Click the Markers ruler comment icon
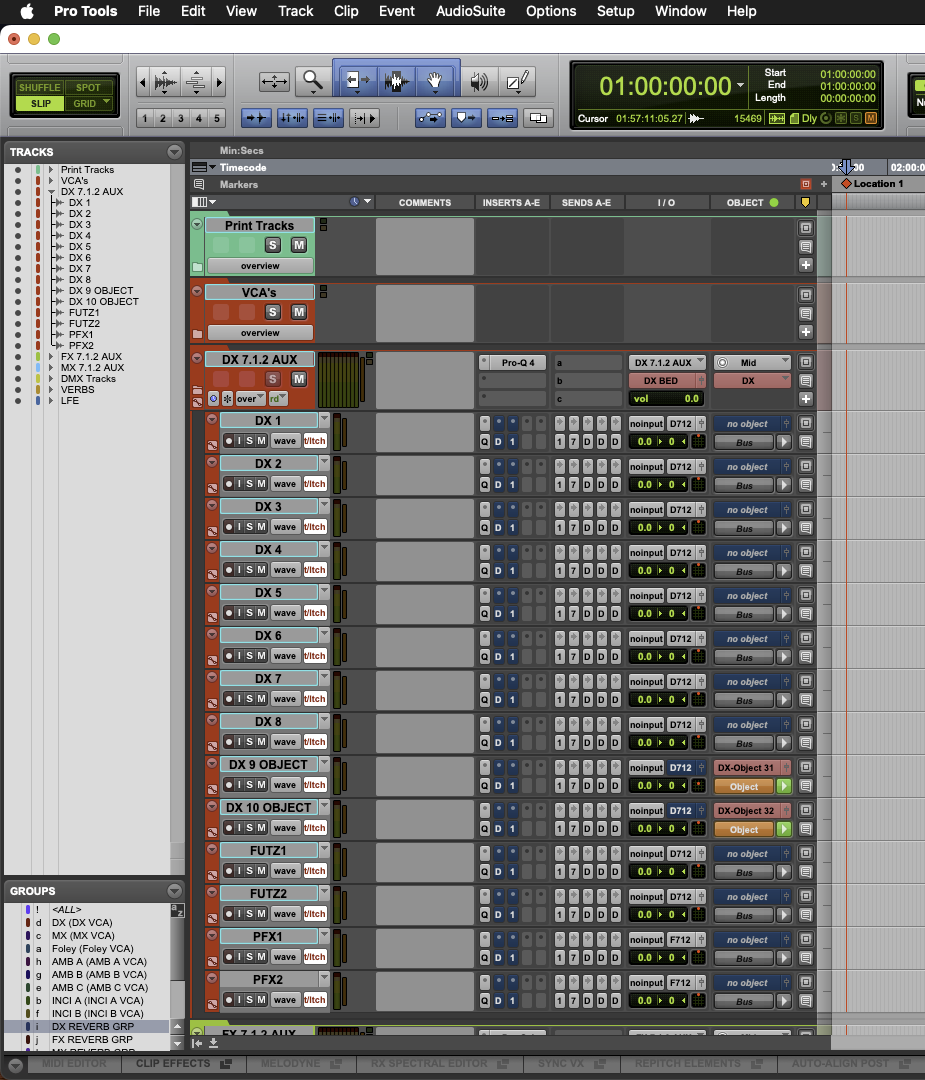 click(x=199, y=184)
